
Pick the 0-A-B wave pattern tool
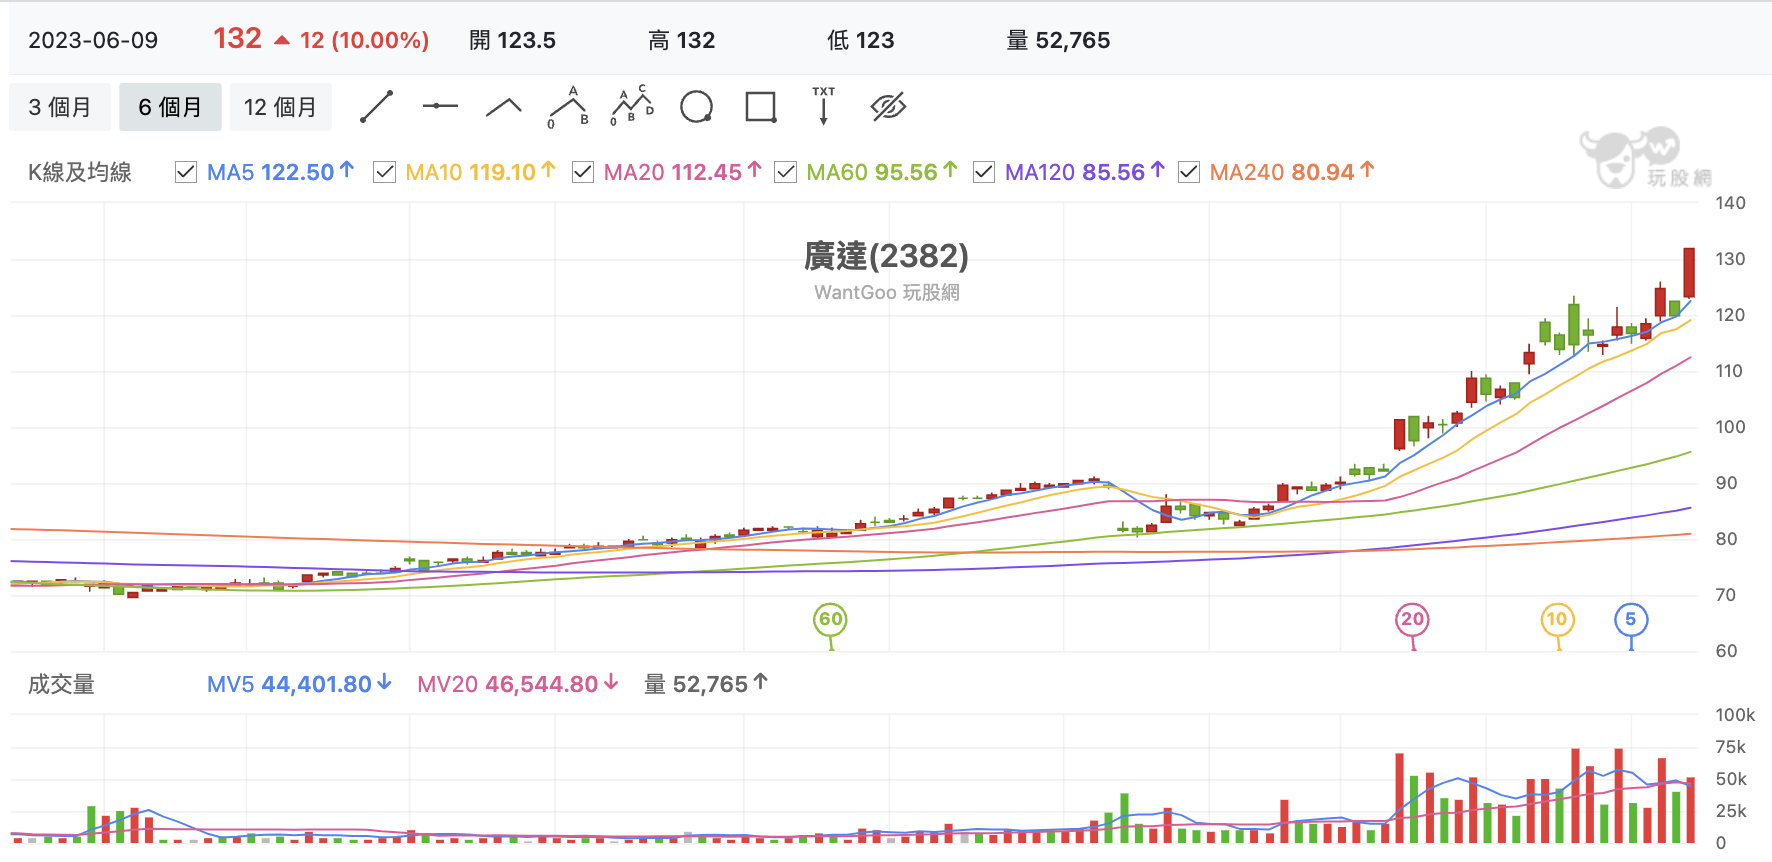pos(568,107)
